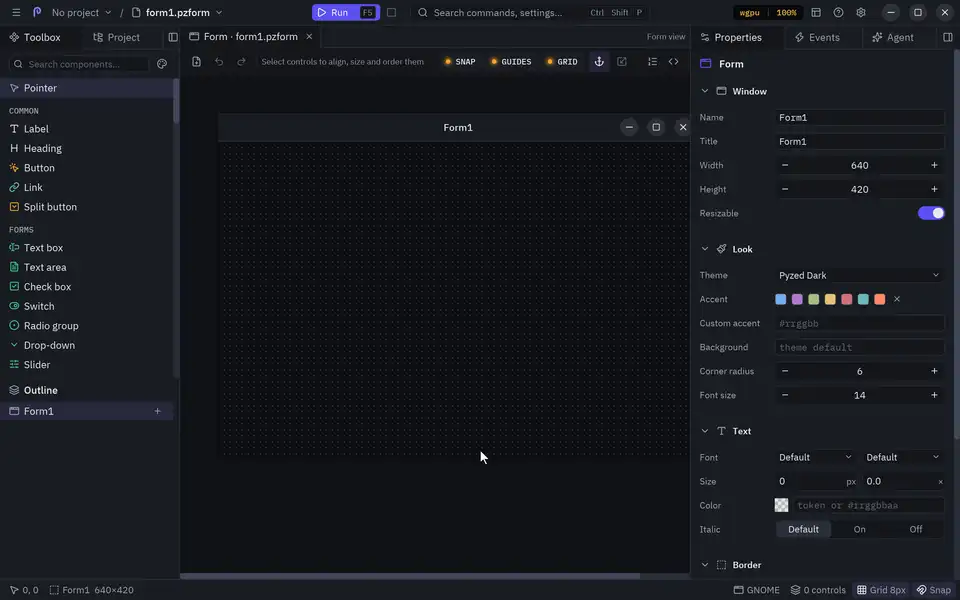The height and width of the screenshot is (600, 960).
Task: Add a child with the plus next to Form1
Action: [157, 411]
